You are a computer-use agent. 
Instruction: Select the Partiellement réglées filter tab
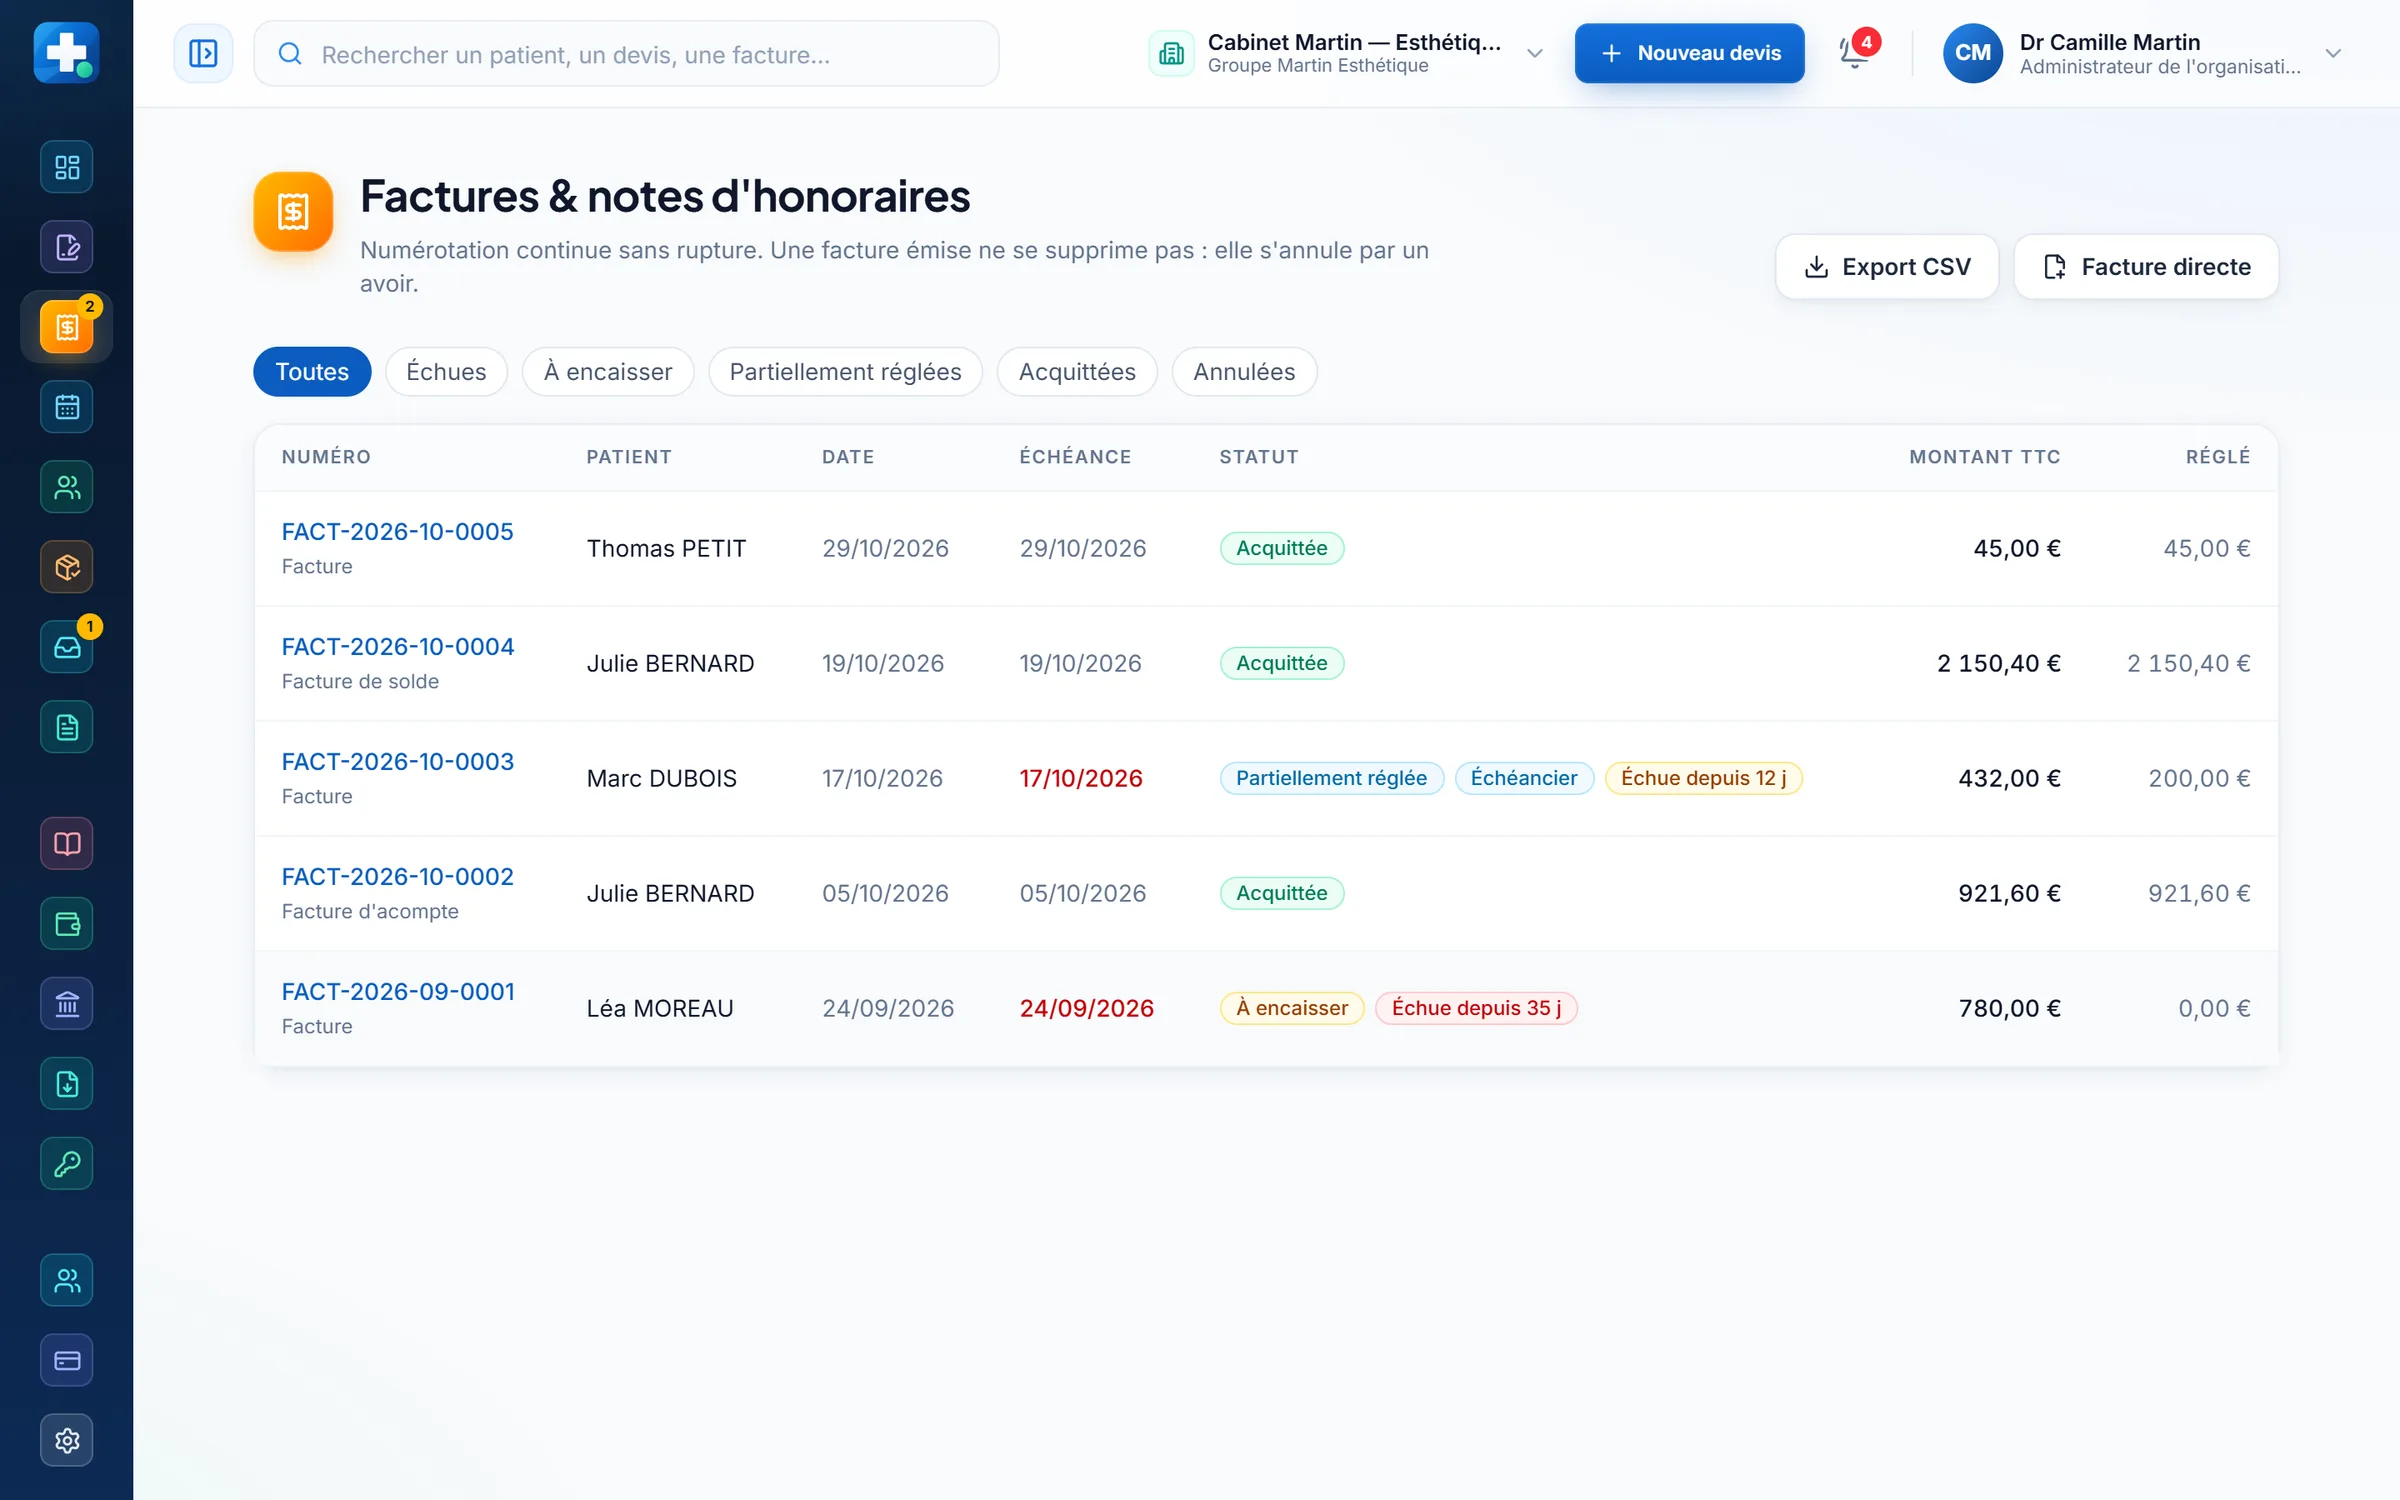tap(845, 372)
